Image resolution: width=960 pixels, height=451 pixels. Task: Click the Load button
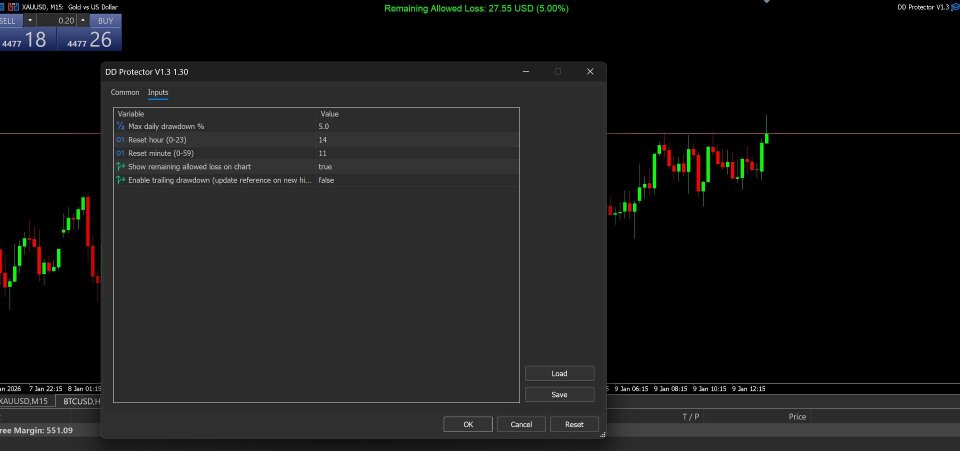tap(560, 373)
